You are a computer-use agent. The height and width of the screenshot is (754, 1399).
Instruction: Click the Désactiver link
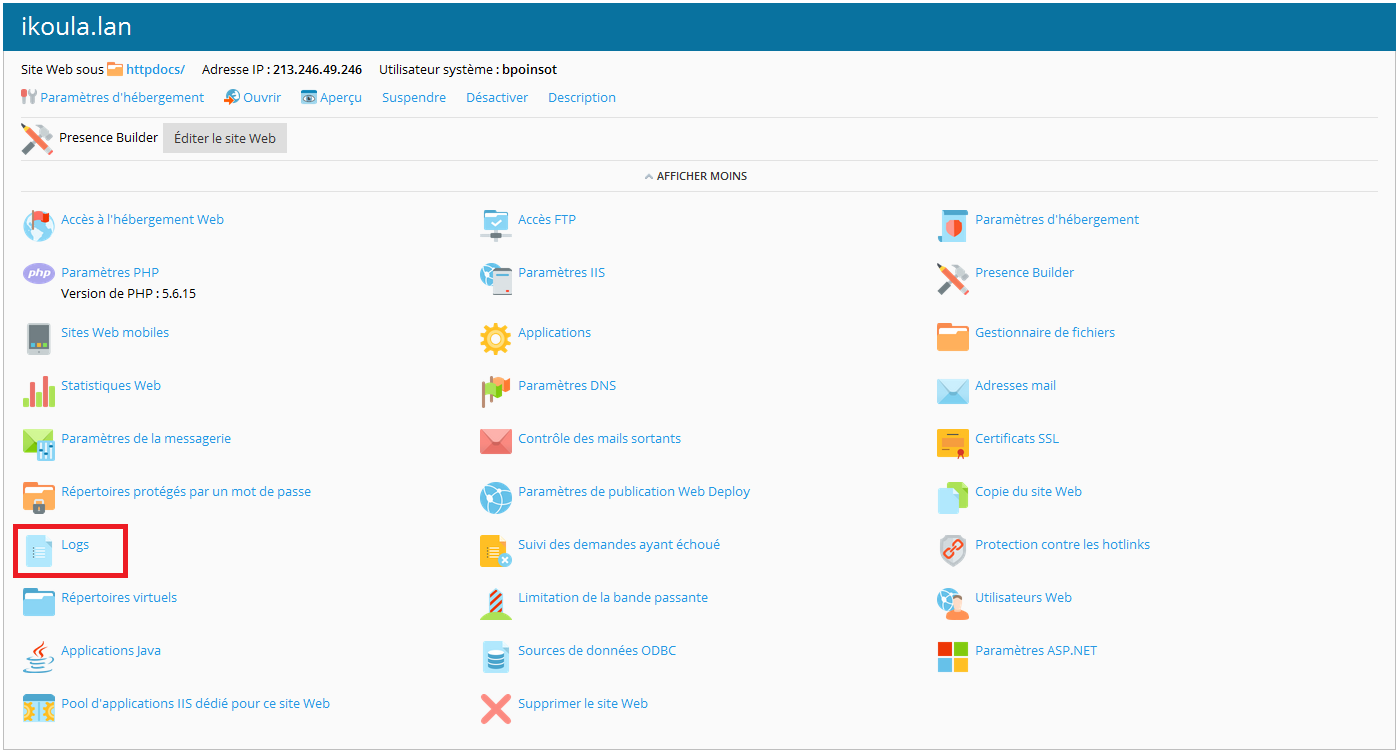coord(496,97)
